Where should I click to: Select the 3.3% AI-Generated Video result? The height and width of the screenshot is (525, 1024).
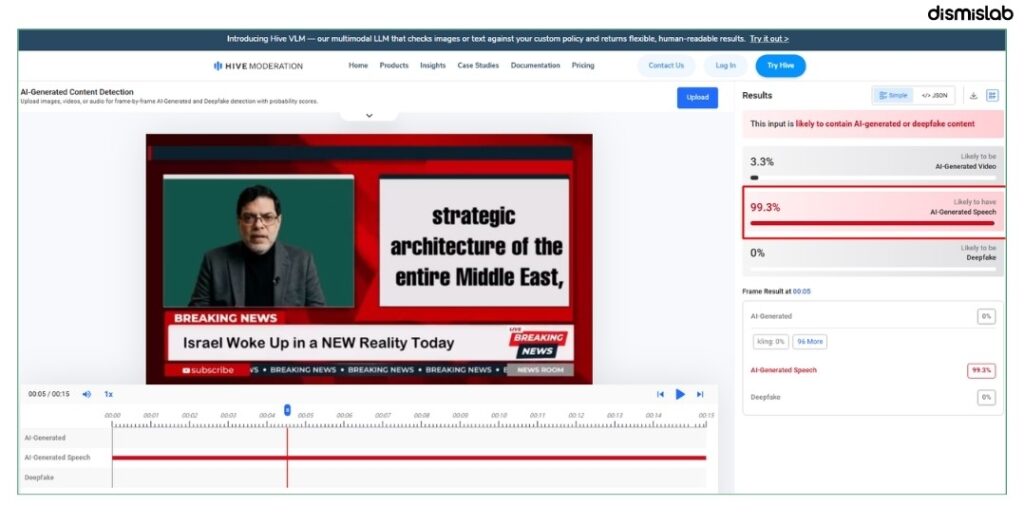pos(872,165)
